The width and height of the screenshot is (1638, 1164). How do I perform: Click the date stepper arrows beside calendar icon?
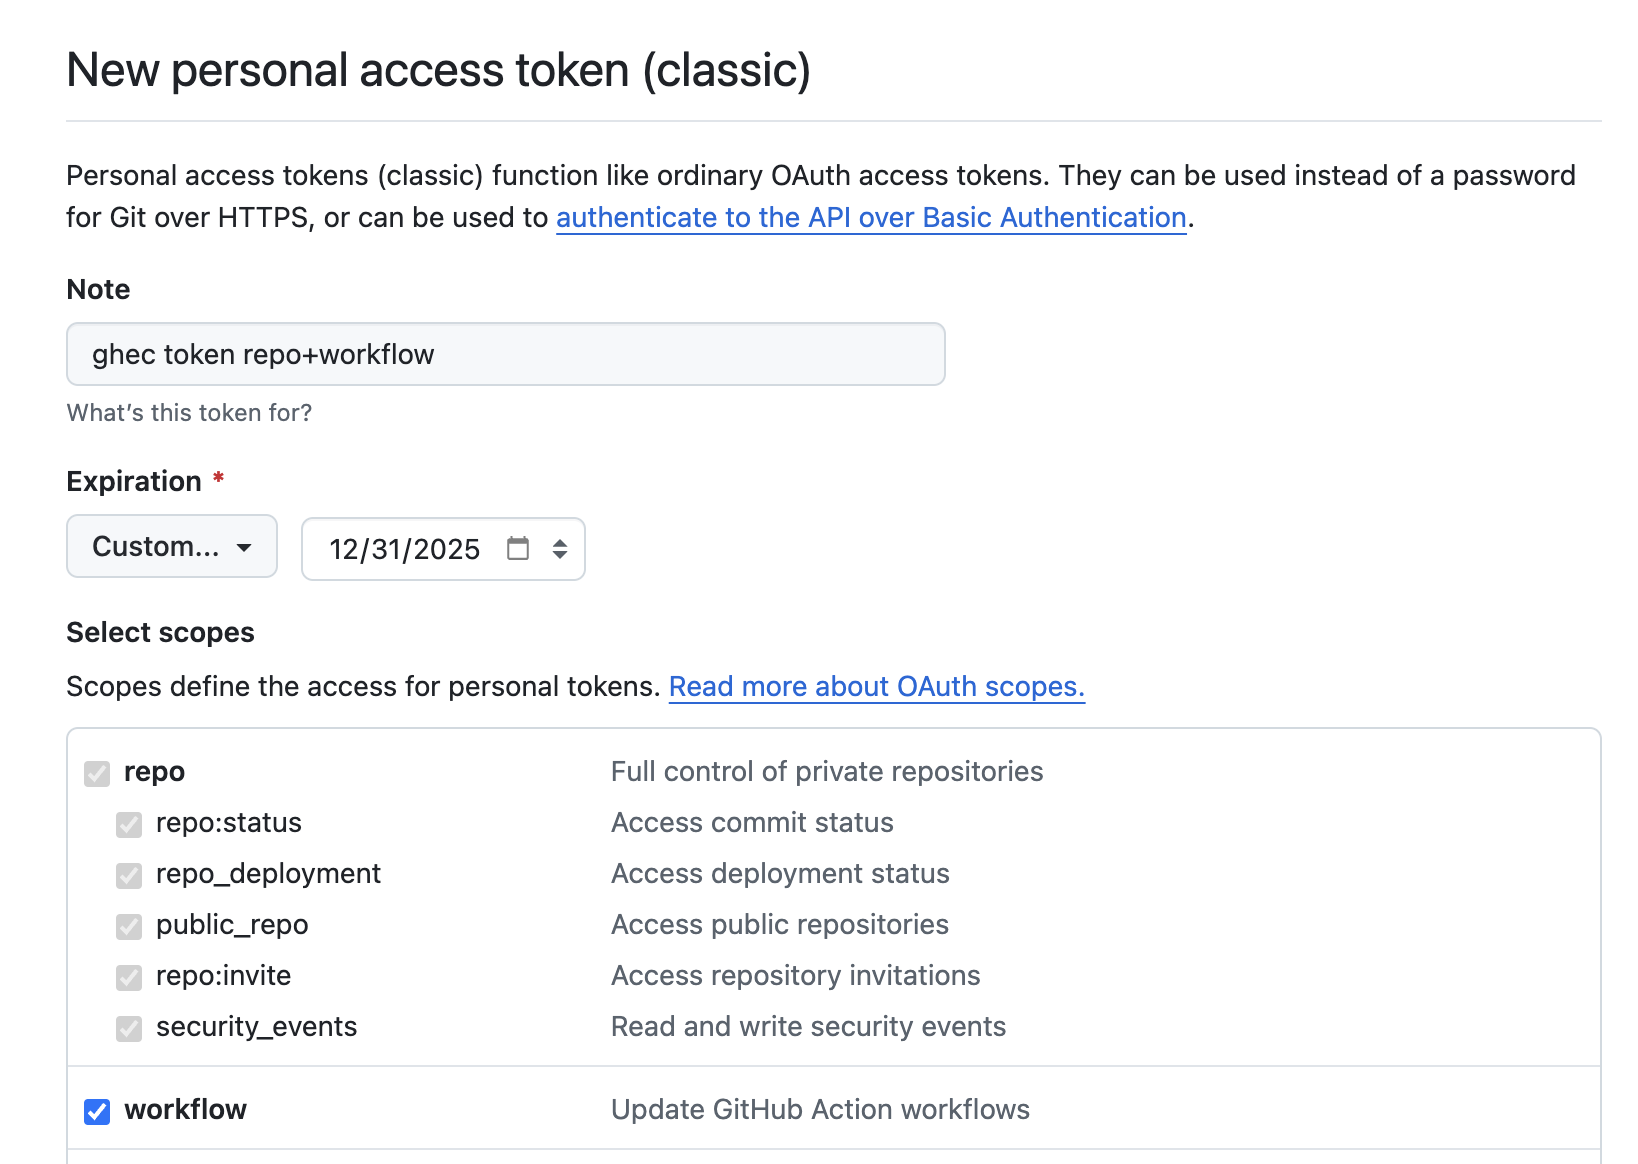point(560,549)
